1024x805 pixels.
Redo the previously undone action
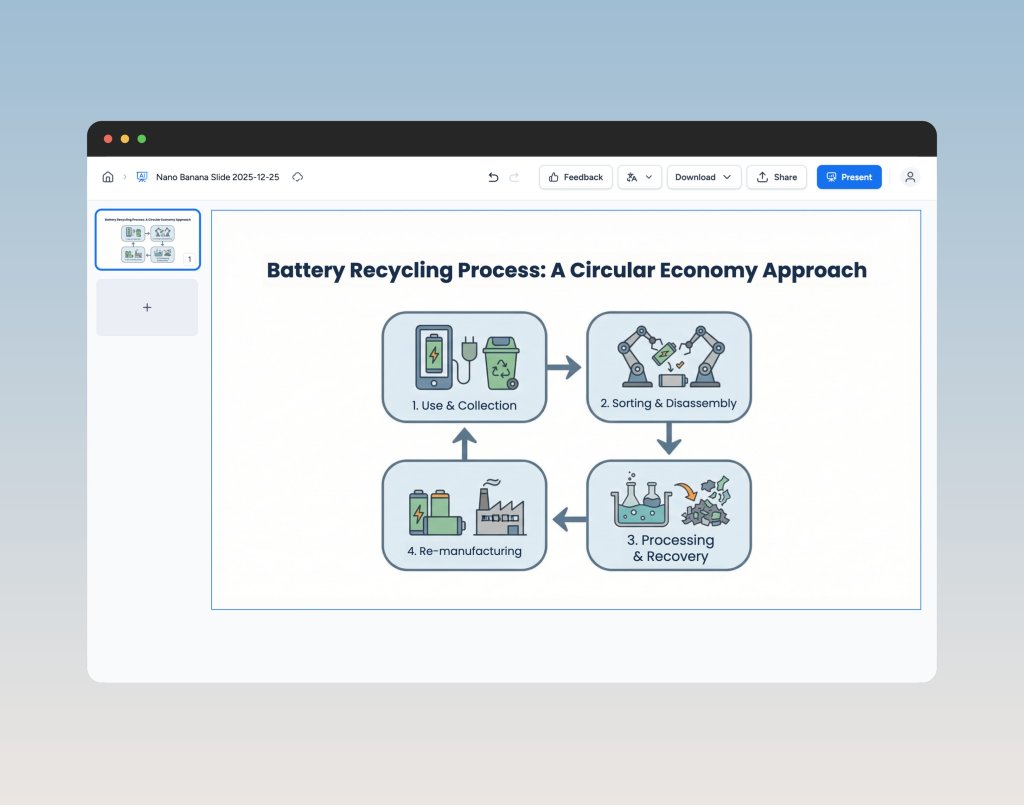pos(514,177)
